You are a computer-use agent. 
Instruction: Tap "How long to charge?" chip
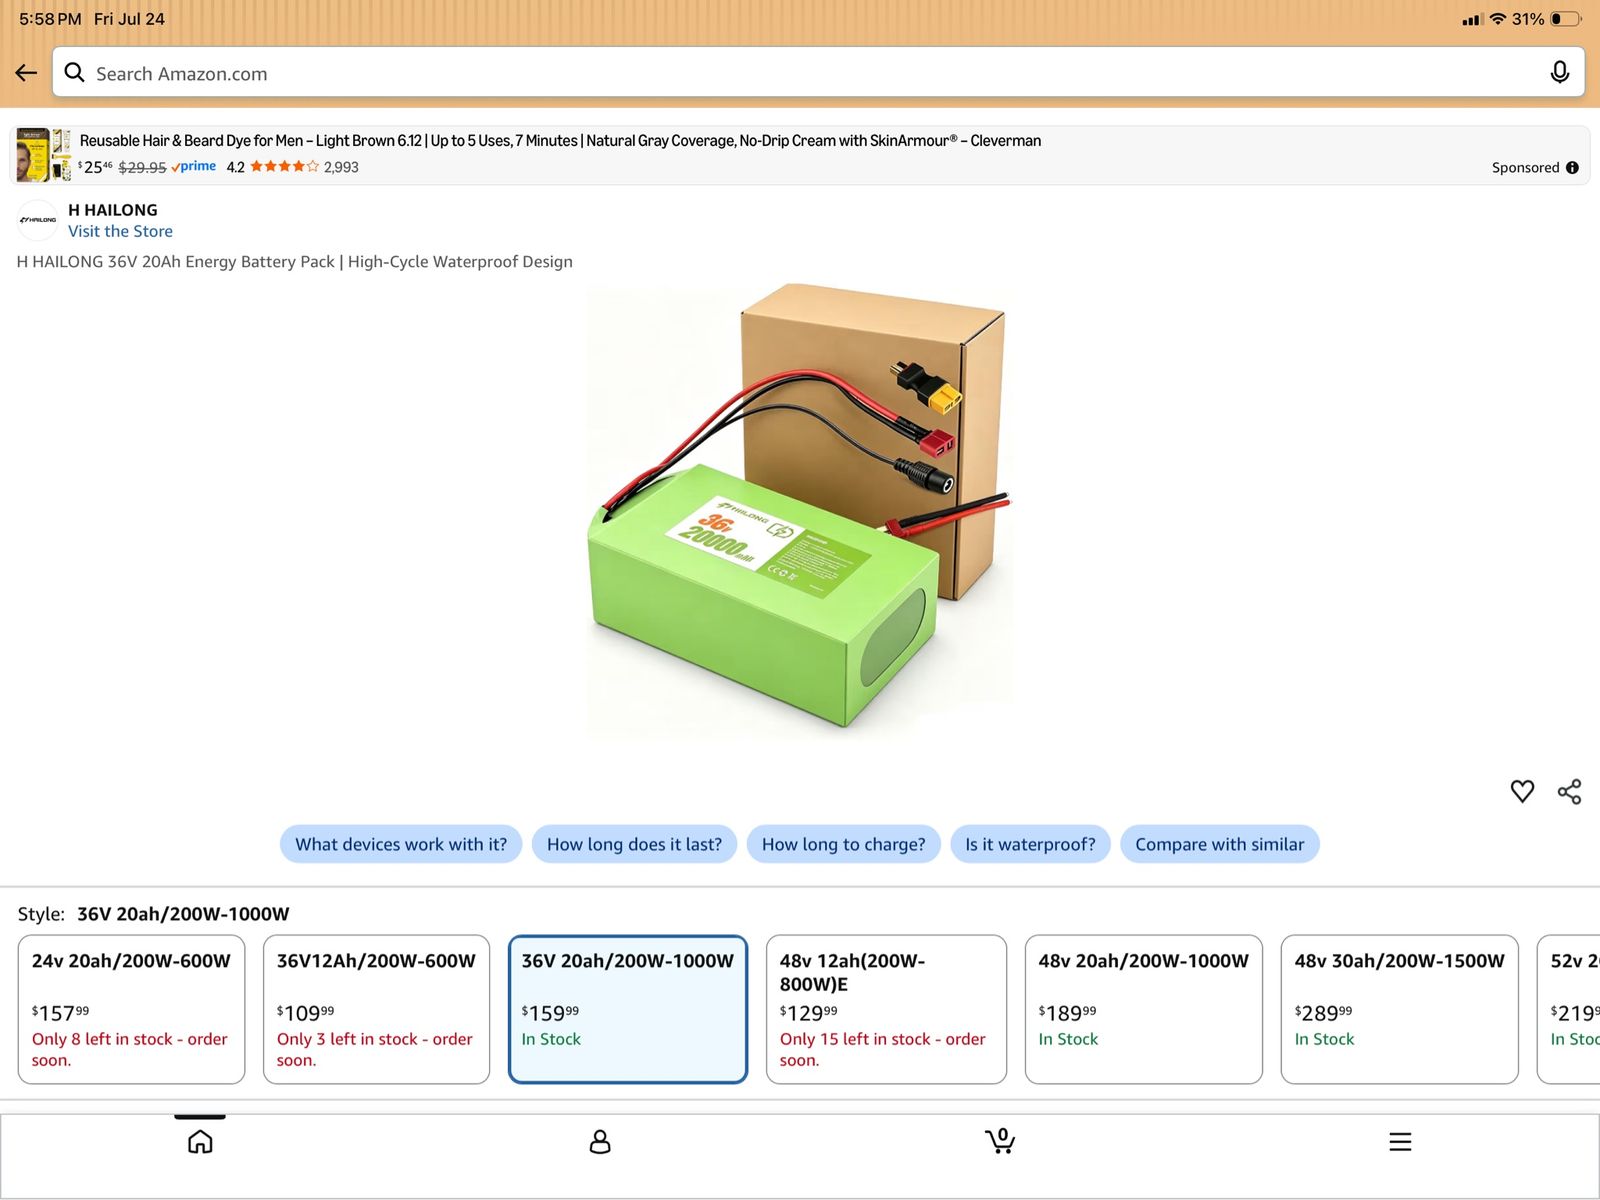(x=844, y=844)
